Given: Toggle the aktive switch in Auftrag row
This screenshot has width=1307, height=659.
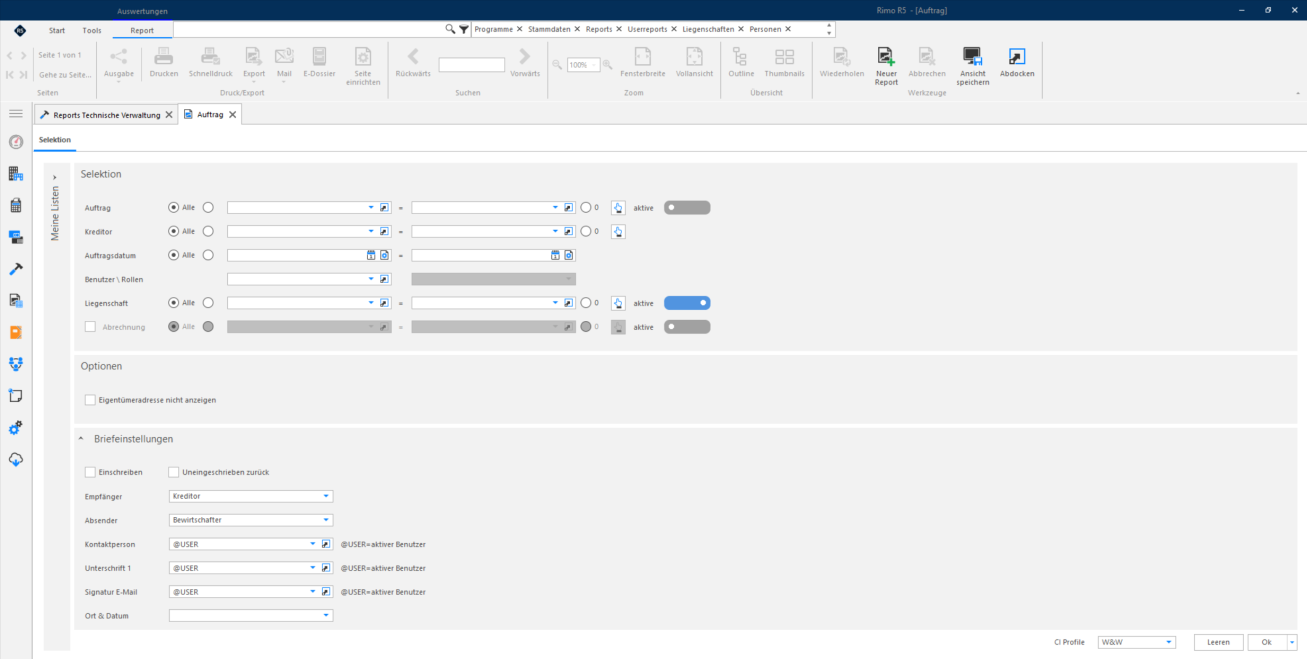Looking at the screenshot, I should [687, 207].
